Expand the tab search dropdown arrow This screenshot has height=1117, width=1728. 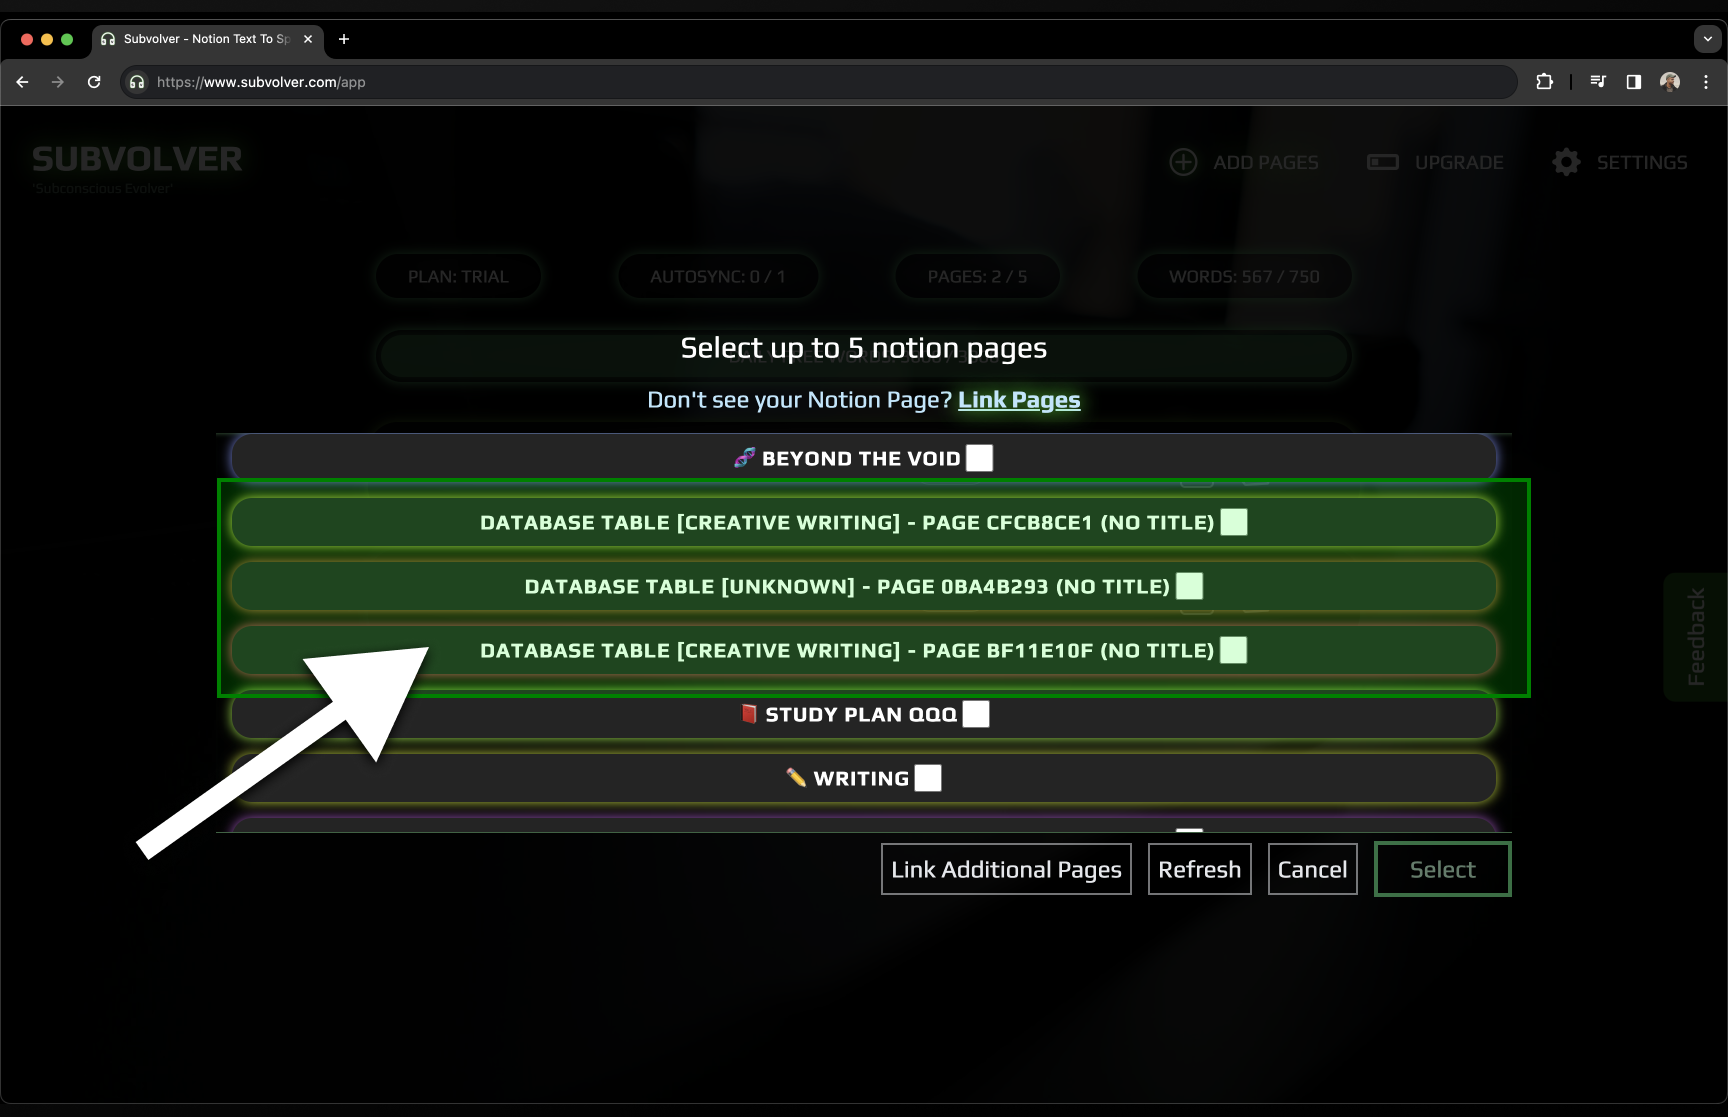point(1707,39)
